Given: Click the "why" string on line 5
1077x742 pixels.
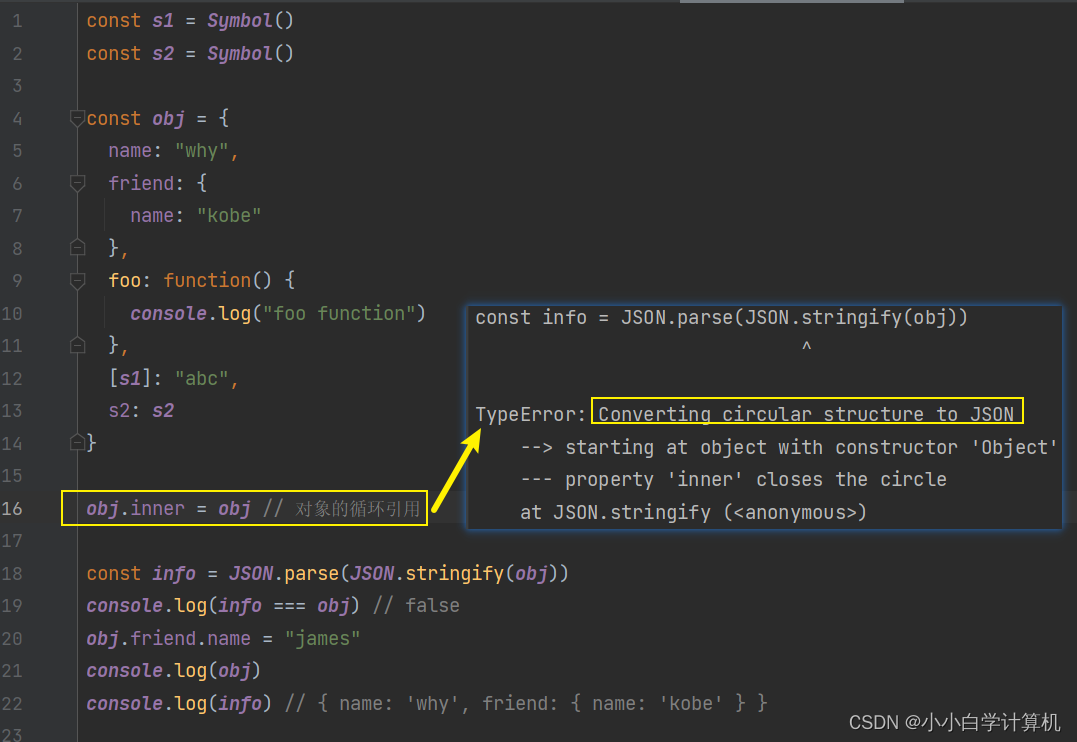Looking at the screenshot, I should (x=201, y=151).
